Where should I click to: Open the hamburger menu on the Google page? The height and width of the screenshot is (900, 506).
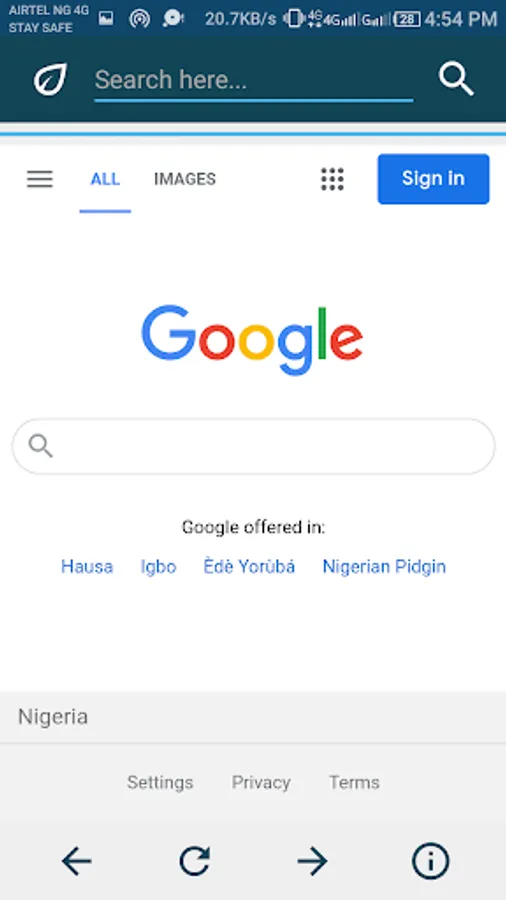[x=40, y=179]
